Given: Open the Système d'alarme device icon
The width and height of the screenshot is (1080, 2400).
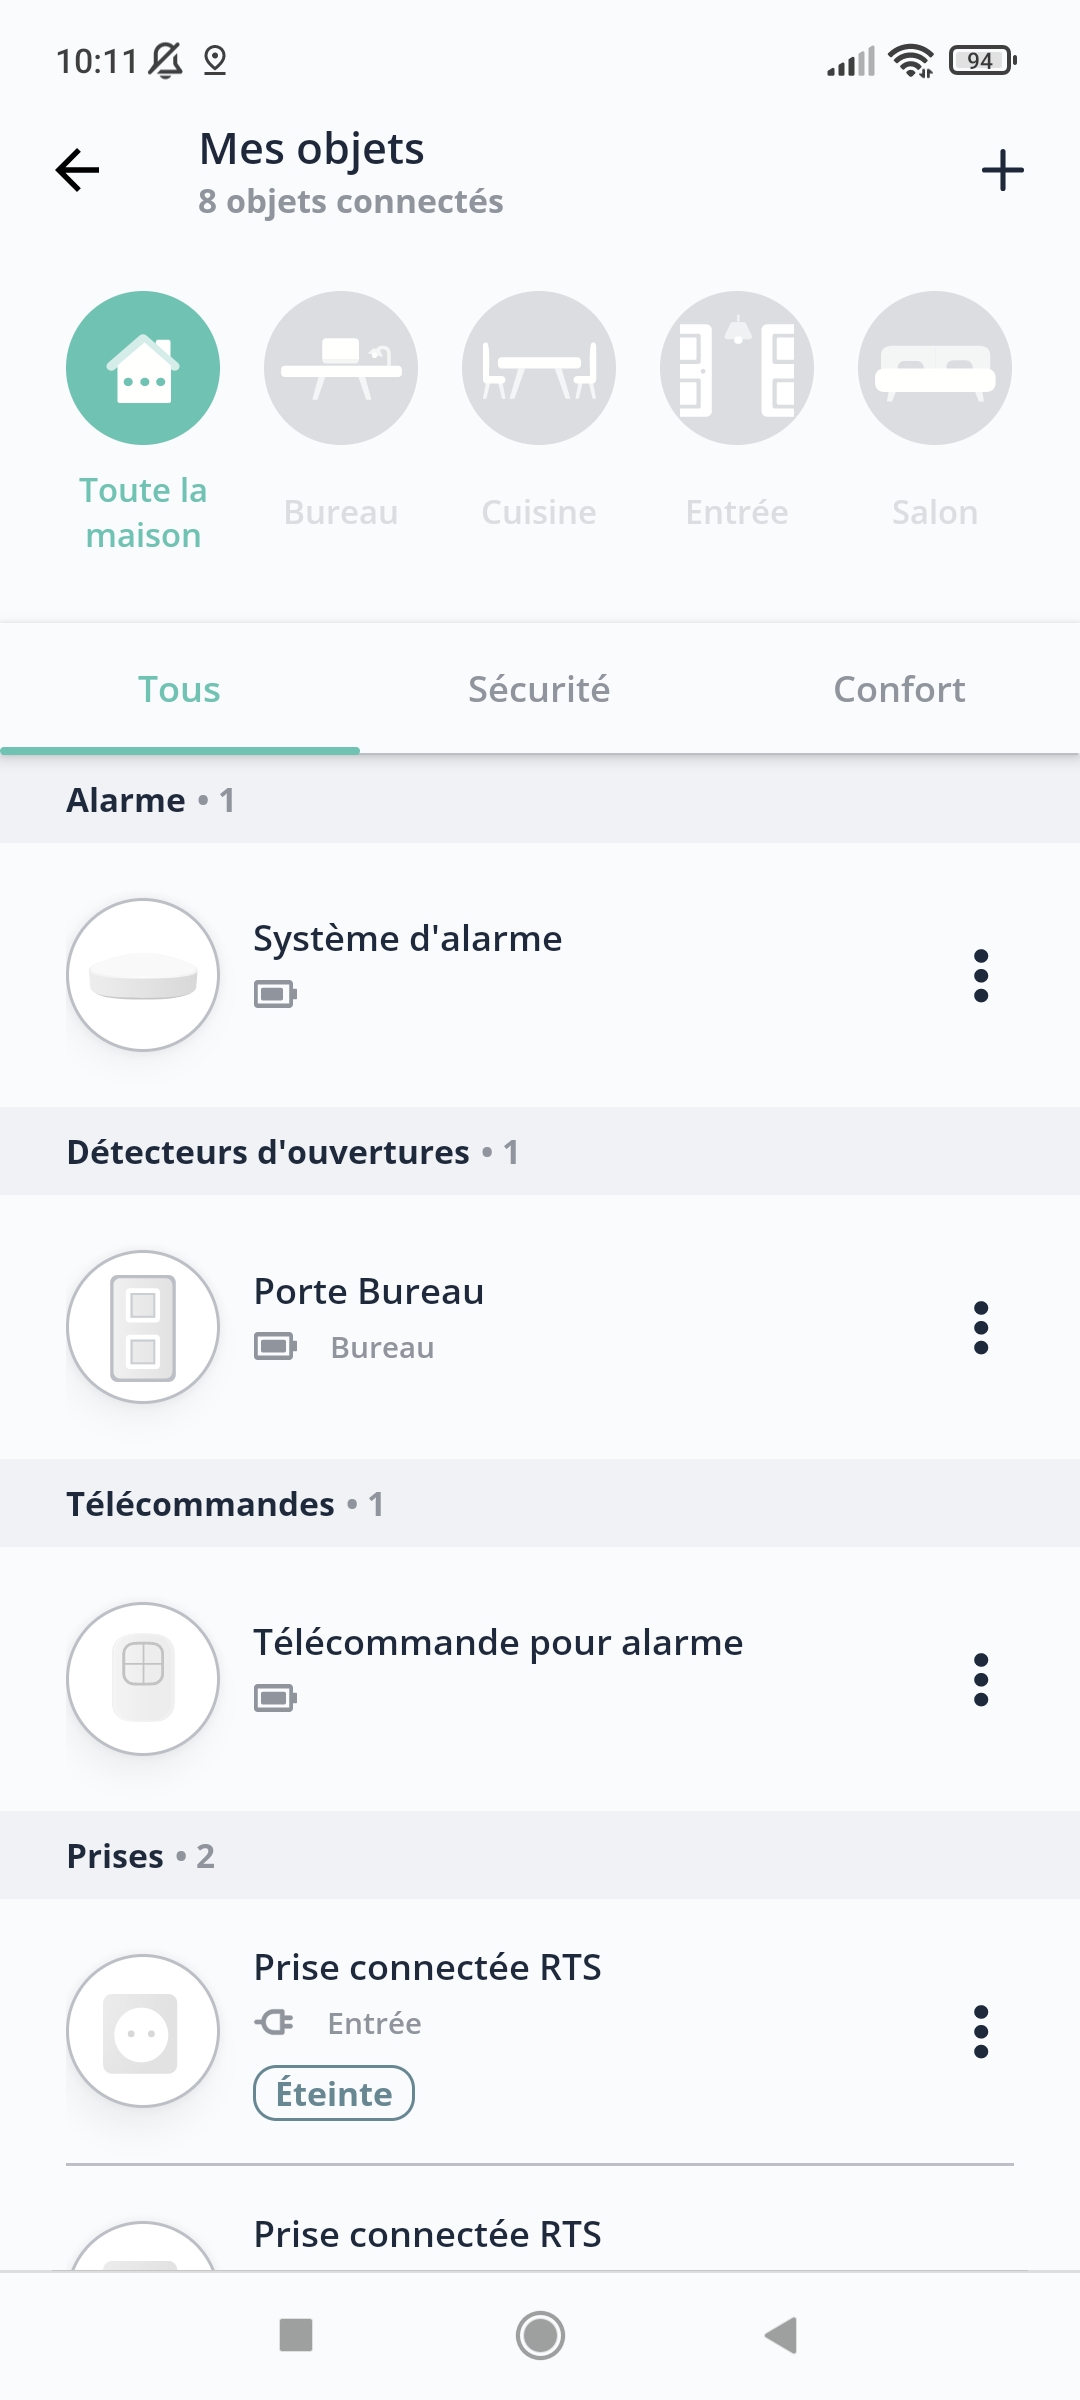Looking at the screenshot, I should (x=143, y=975).
